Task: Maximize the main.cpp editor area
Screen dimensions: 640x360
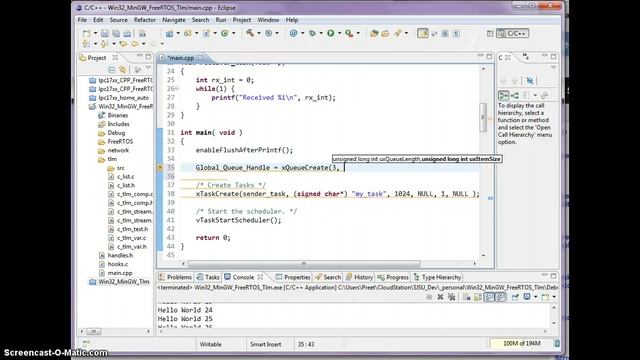Action: (489, 57)
